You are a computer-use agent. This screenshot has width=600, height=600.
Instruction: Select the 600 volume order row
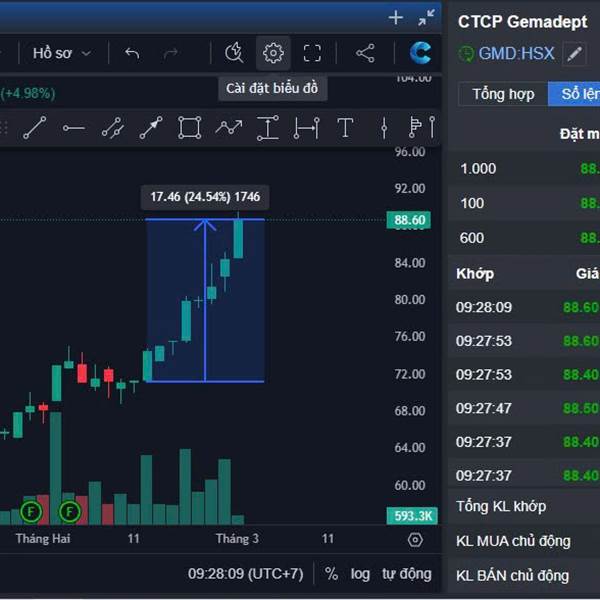524,238
